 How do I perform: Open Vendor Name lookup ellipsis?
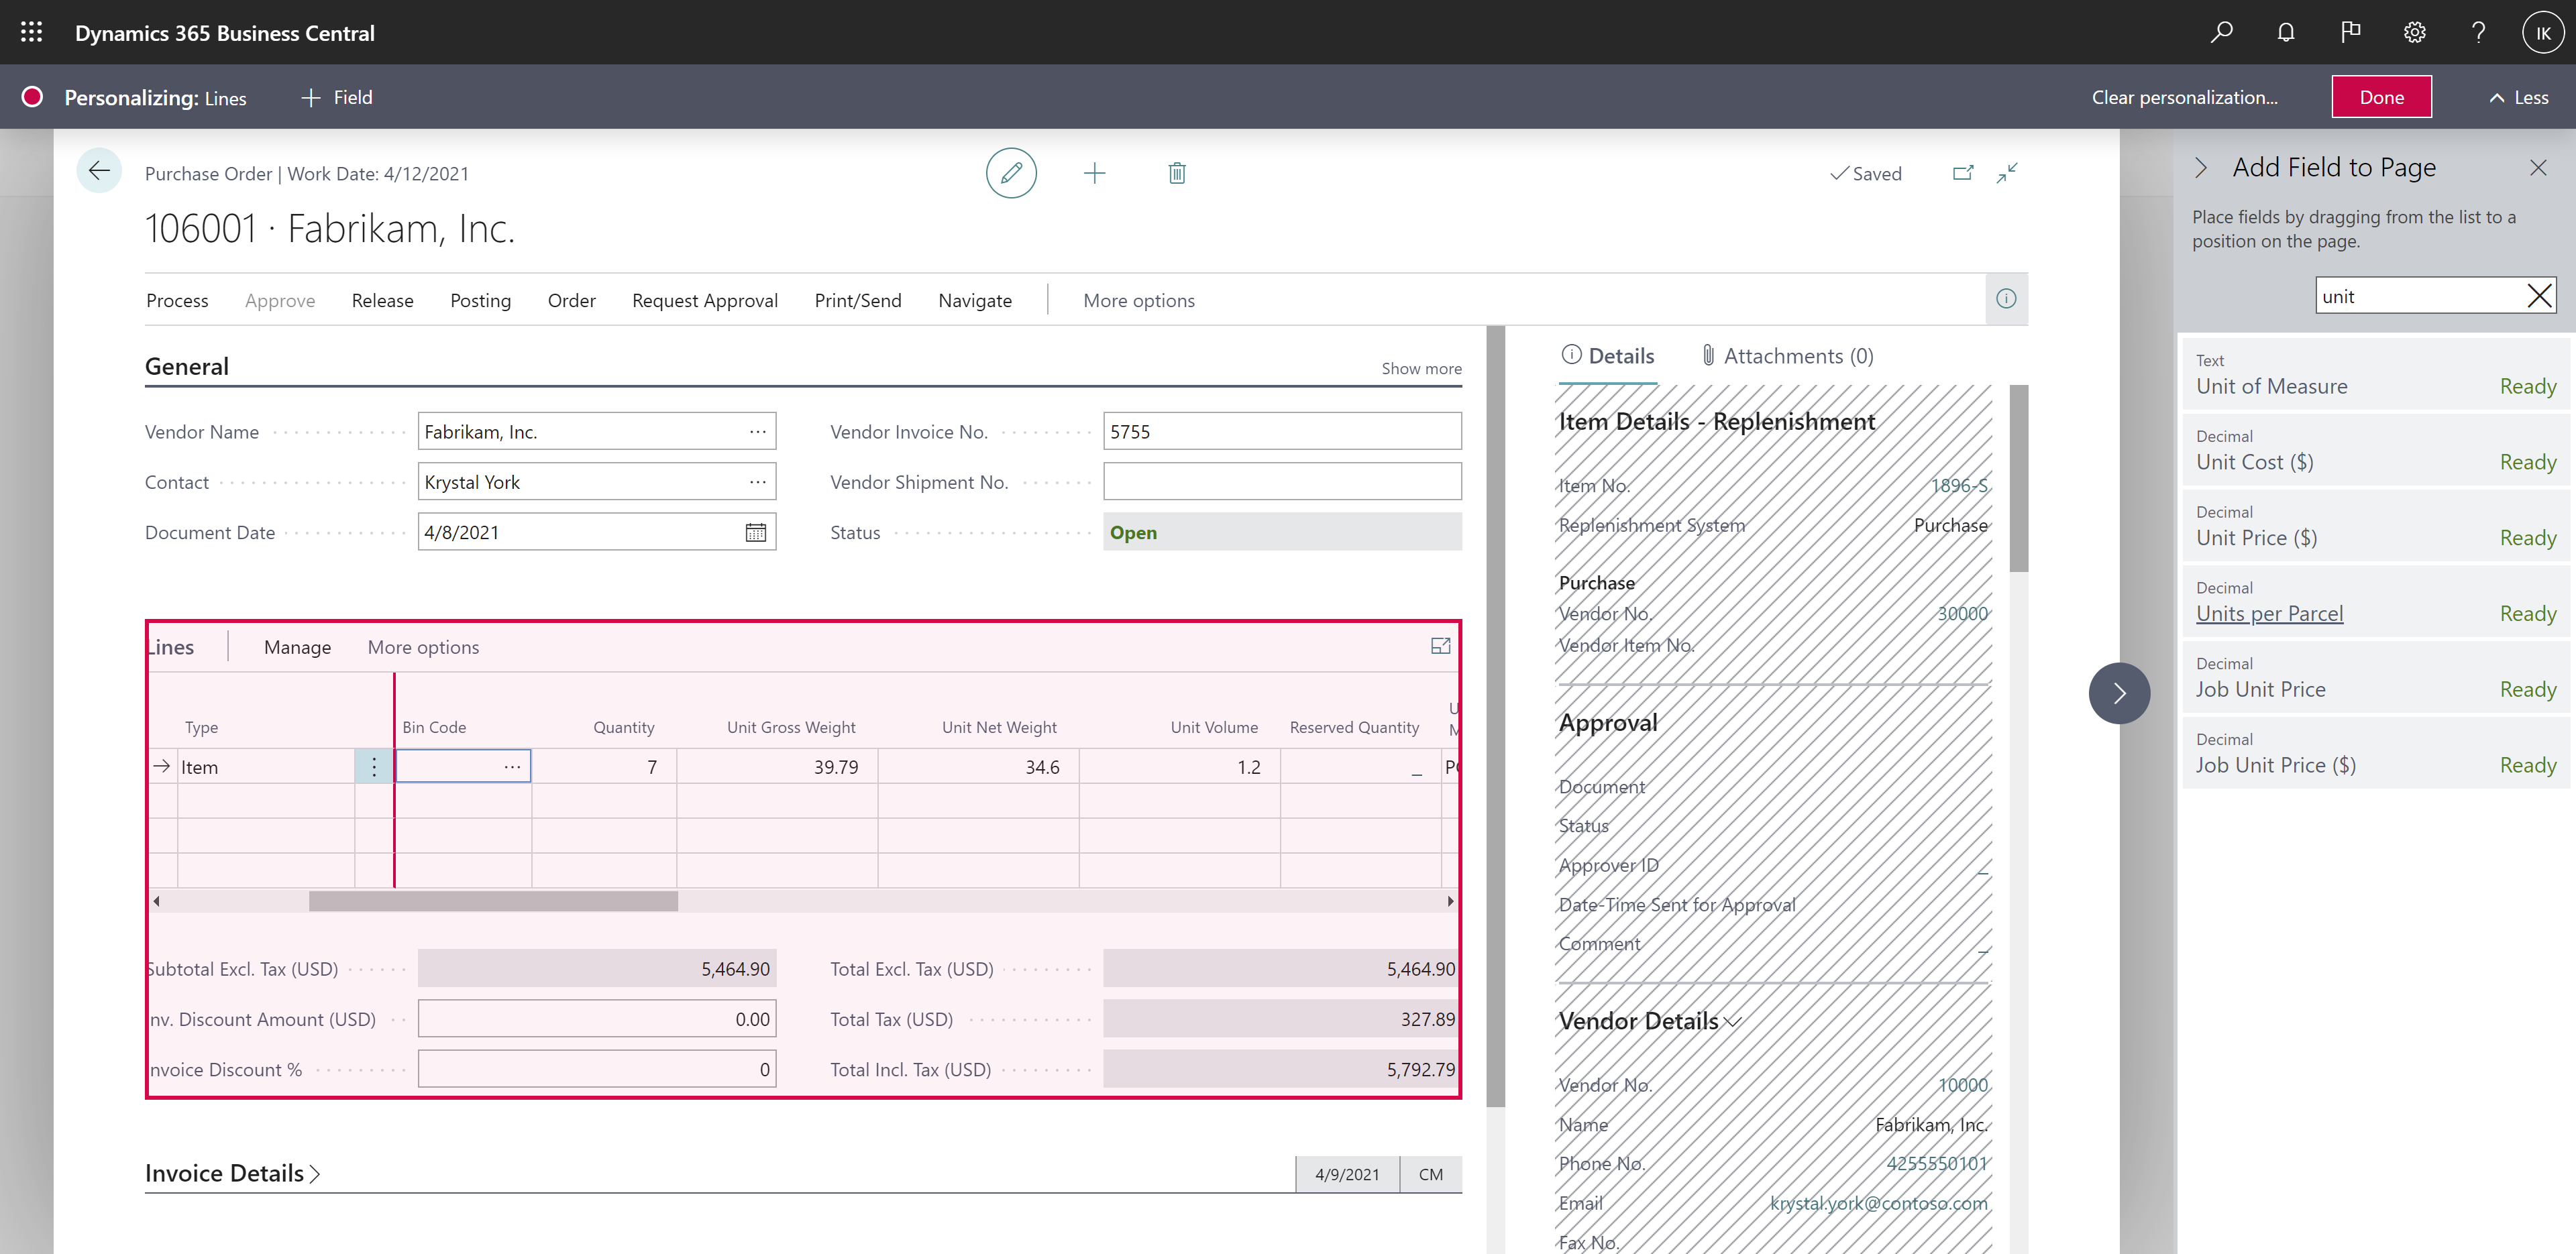[757, 431]
